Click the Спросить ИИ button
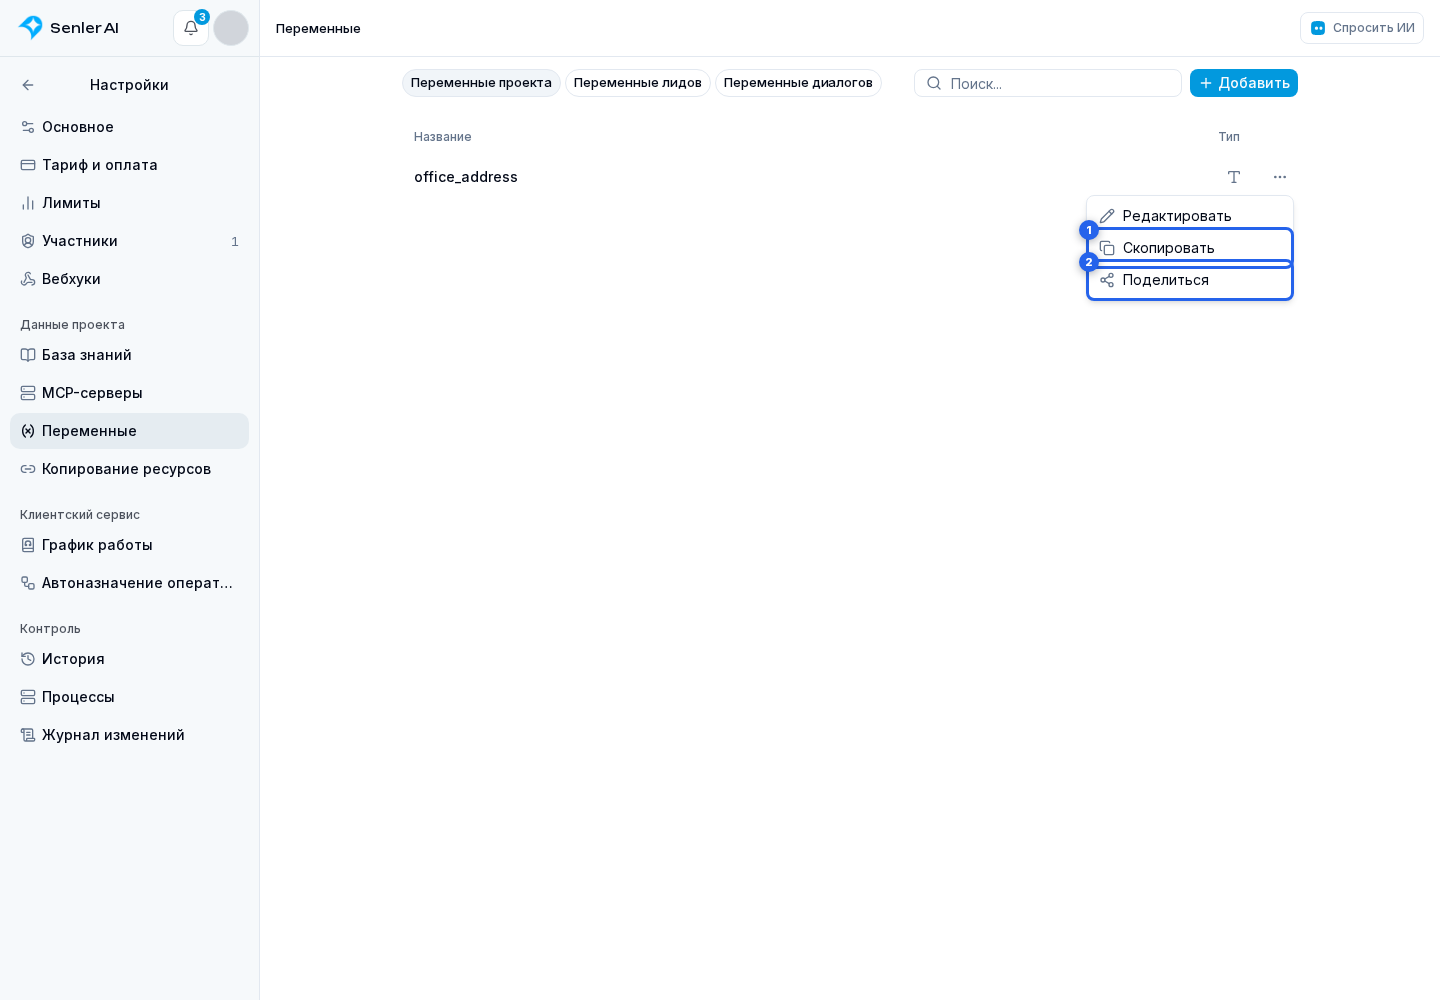 click(1362, 28)
